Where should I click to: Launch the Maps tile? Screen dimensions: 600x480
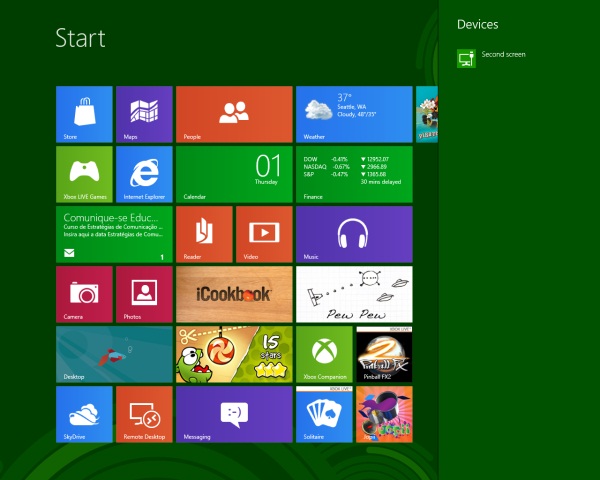pyautogui.click(x=144, y=114)
